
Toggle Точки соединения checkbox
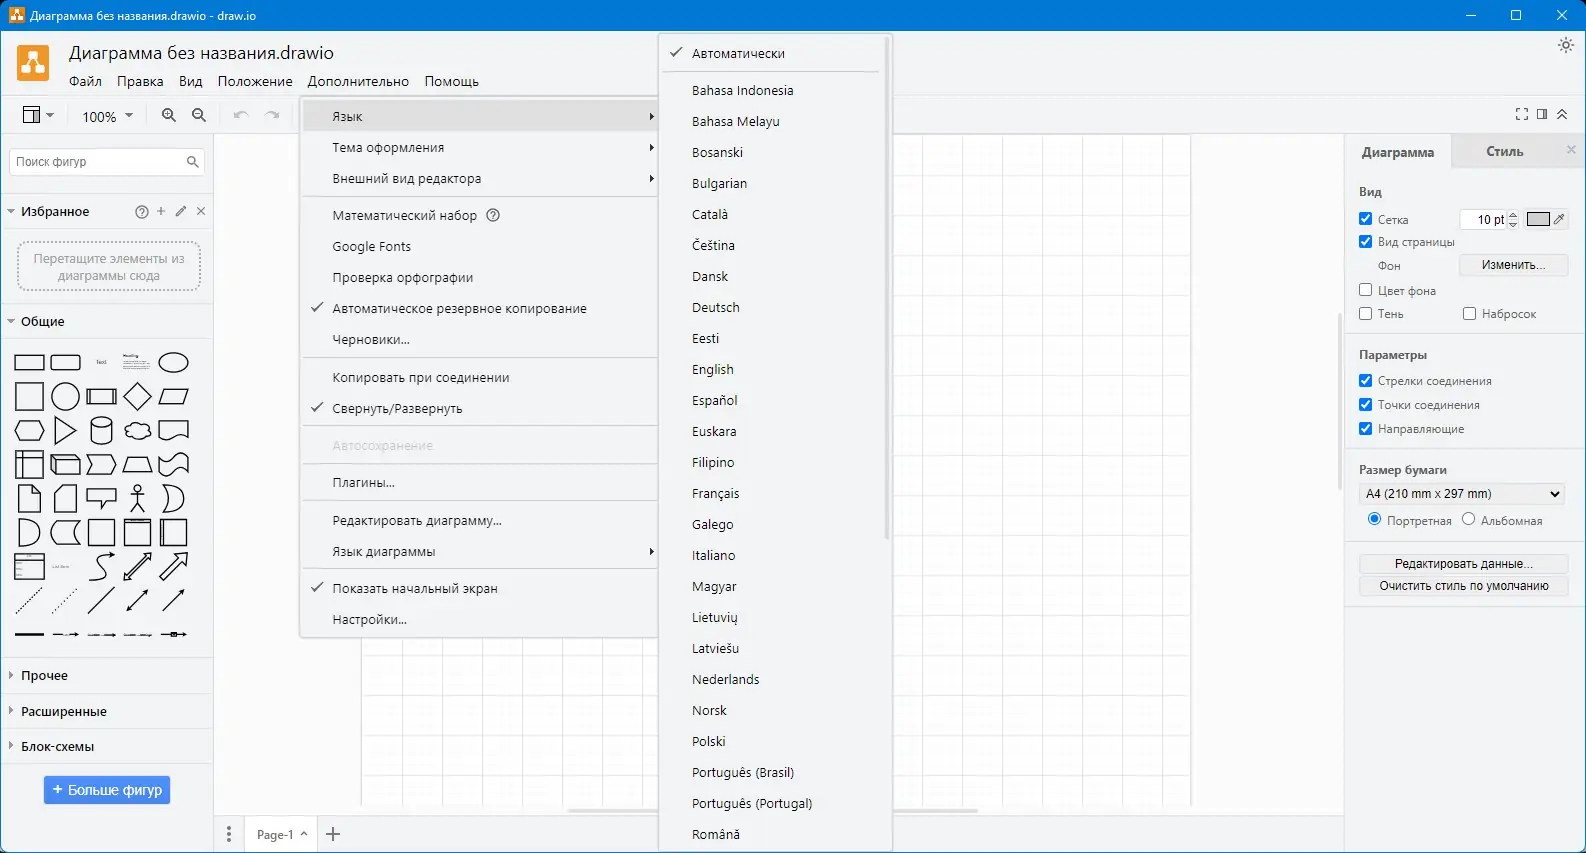click(x=1365, y=404)
